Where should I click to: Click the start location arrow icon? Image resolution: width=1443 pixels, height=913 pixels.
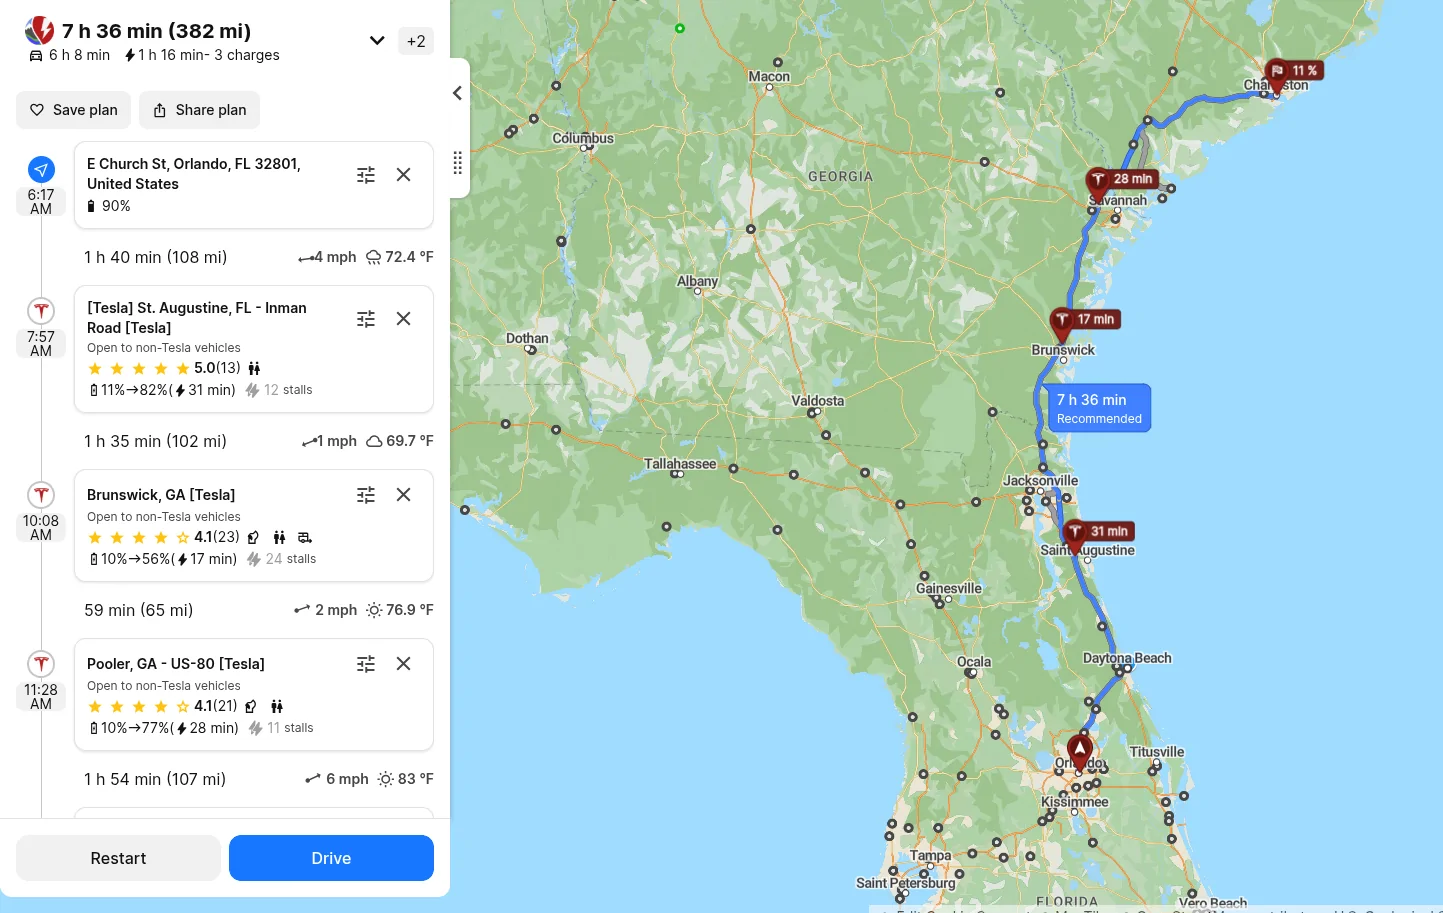(41, 169)
